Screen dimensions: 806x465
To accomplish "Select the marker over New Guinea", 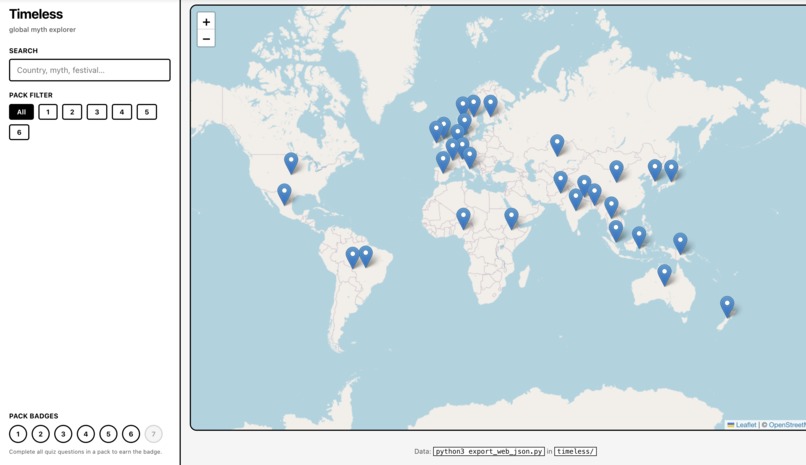I will 680,243.
